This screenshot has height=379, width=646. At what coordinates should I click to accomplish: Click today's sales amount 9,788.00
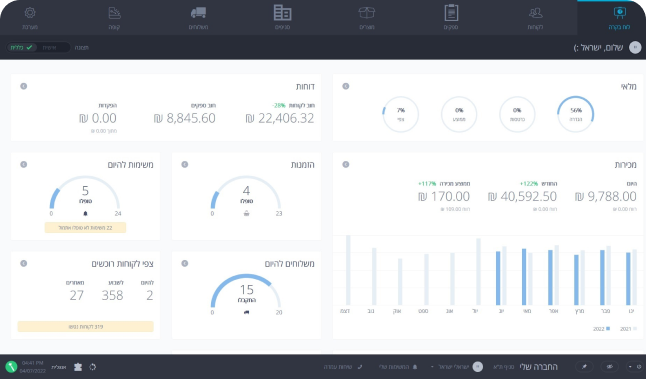[606, 197]
